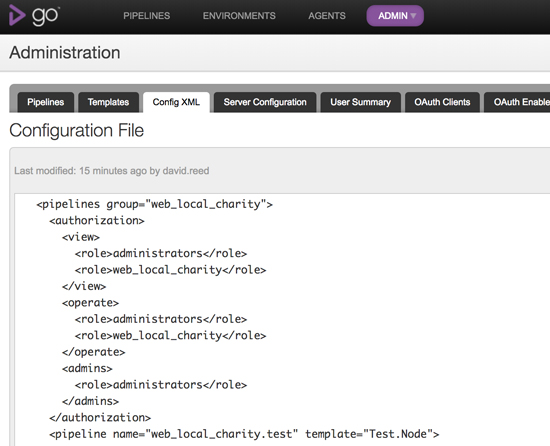Switch to the Templates tab

108,102
